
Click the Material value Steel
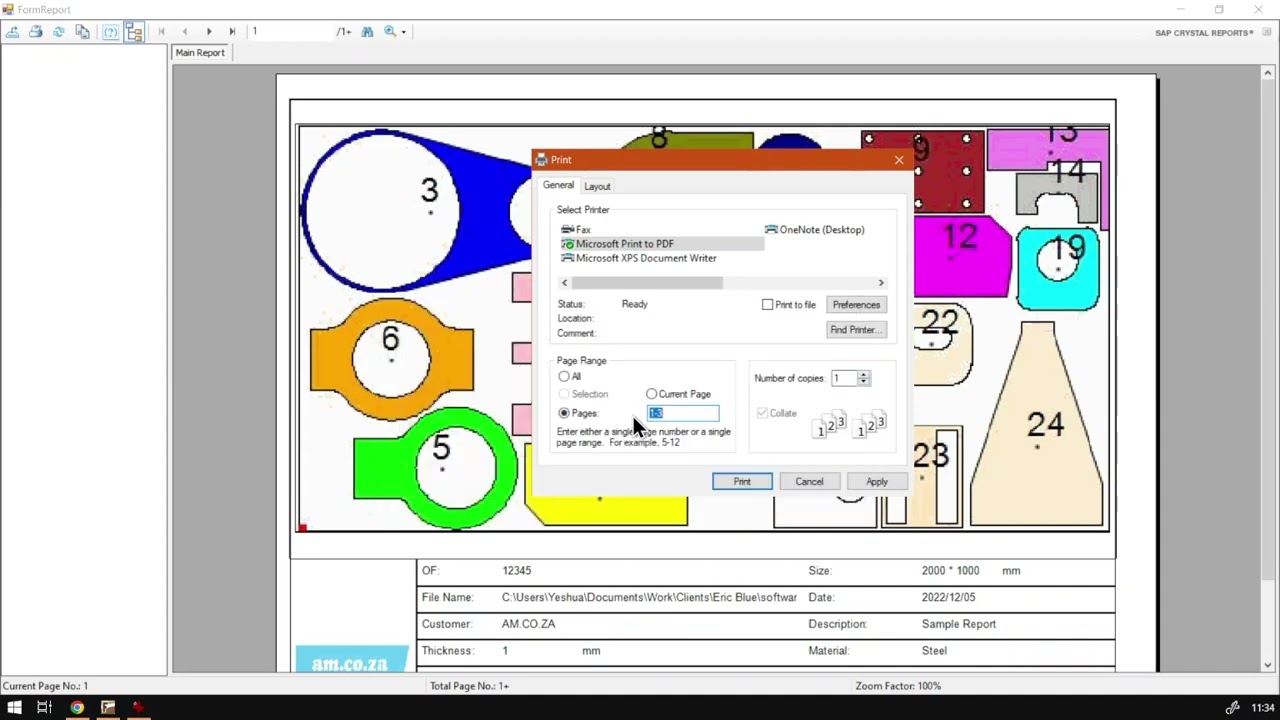point(934,651)
